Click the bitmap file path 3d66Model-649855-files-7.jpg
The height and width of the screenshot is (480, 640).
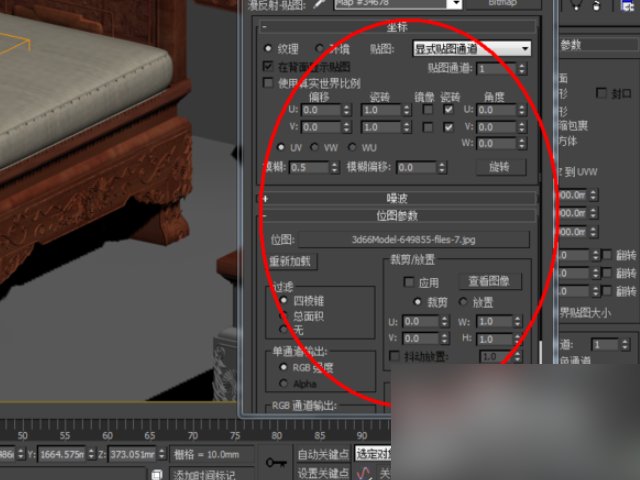click(x=411, y=240)
